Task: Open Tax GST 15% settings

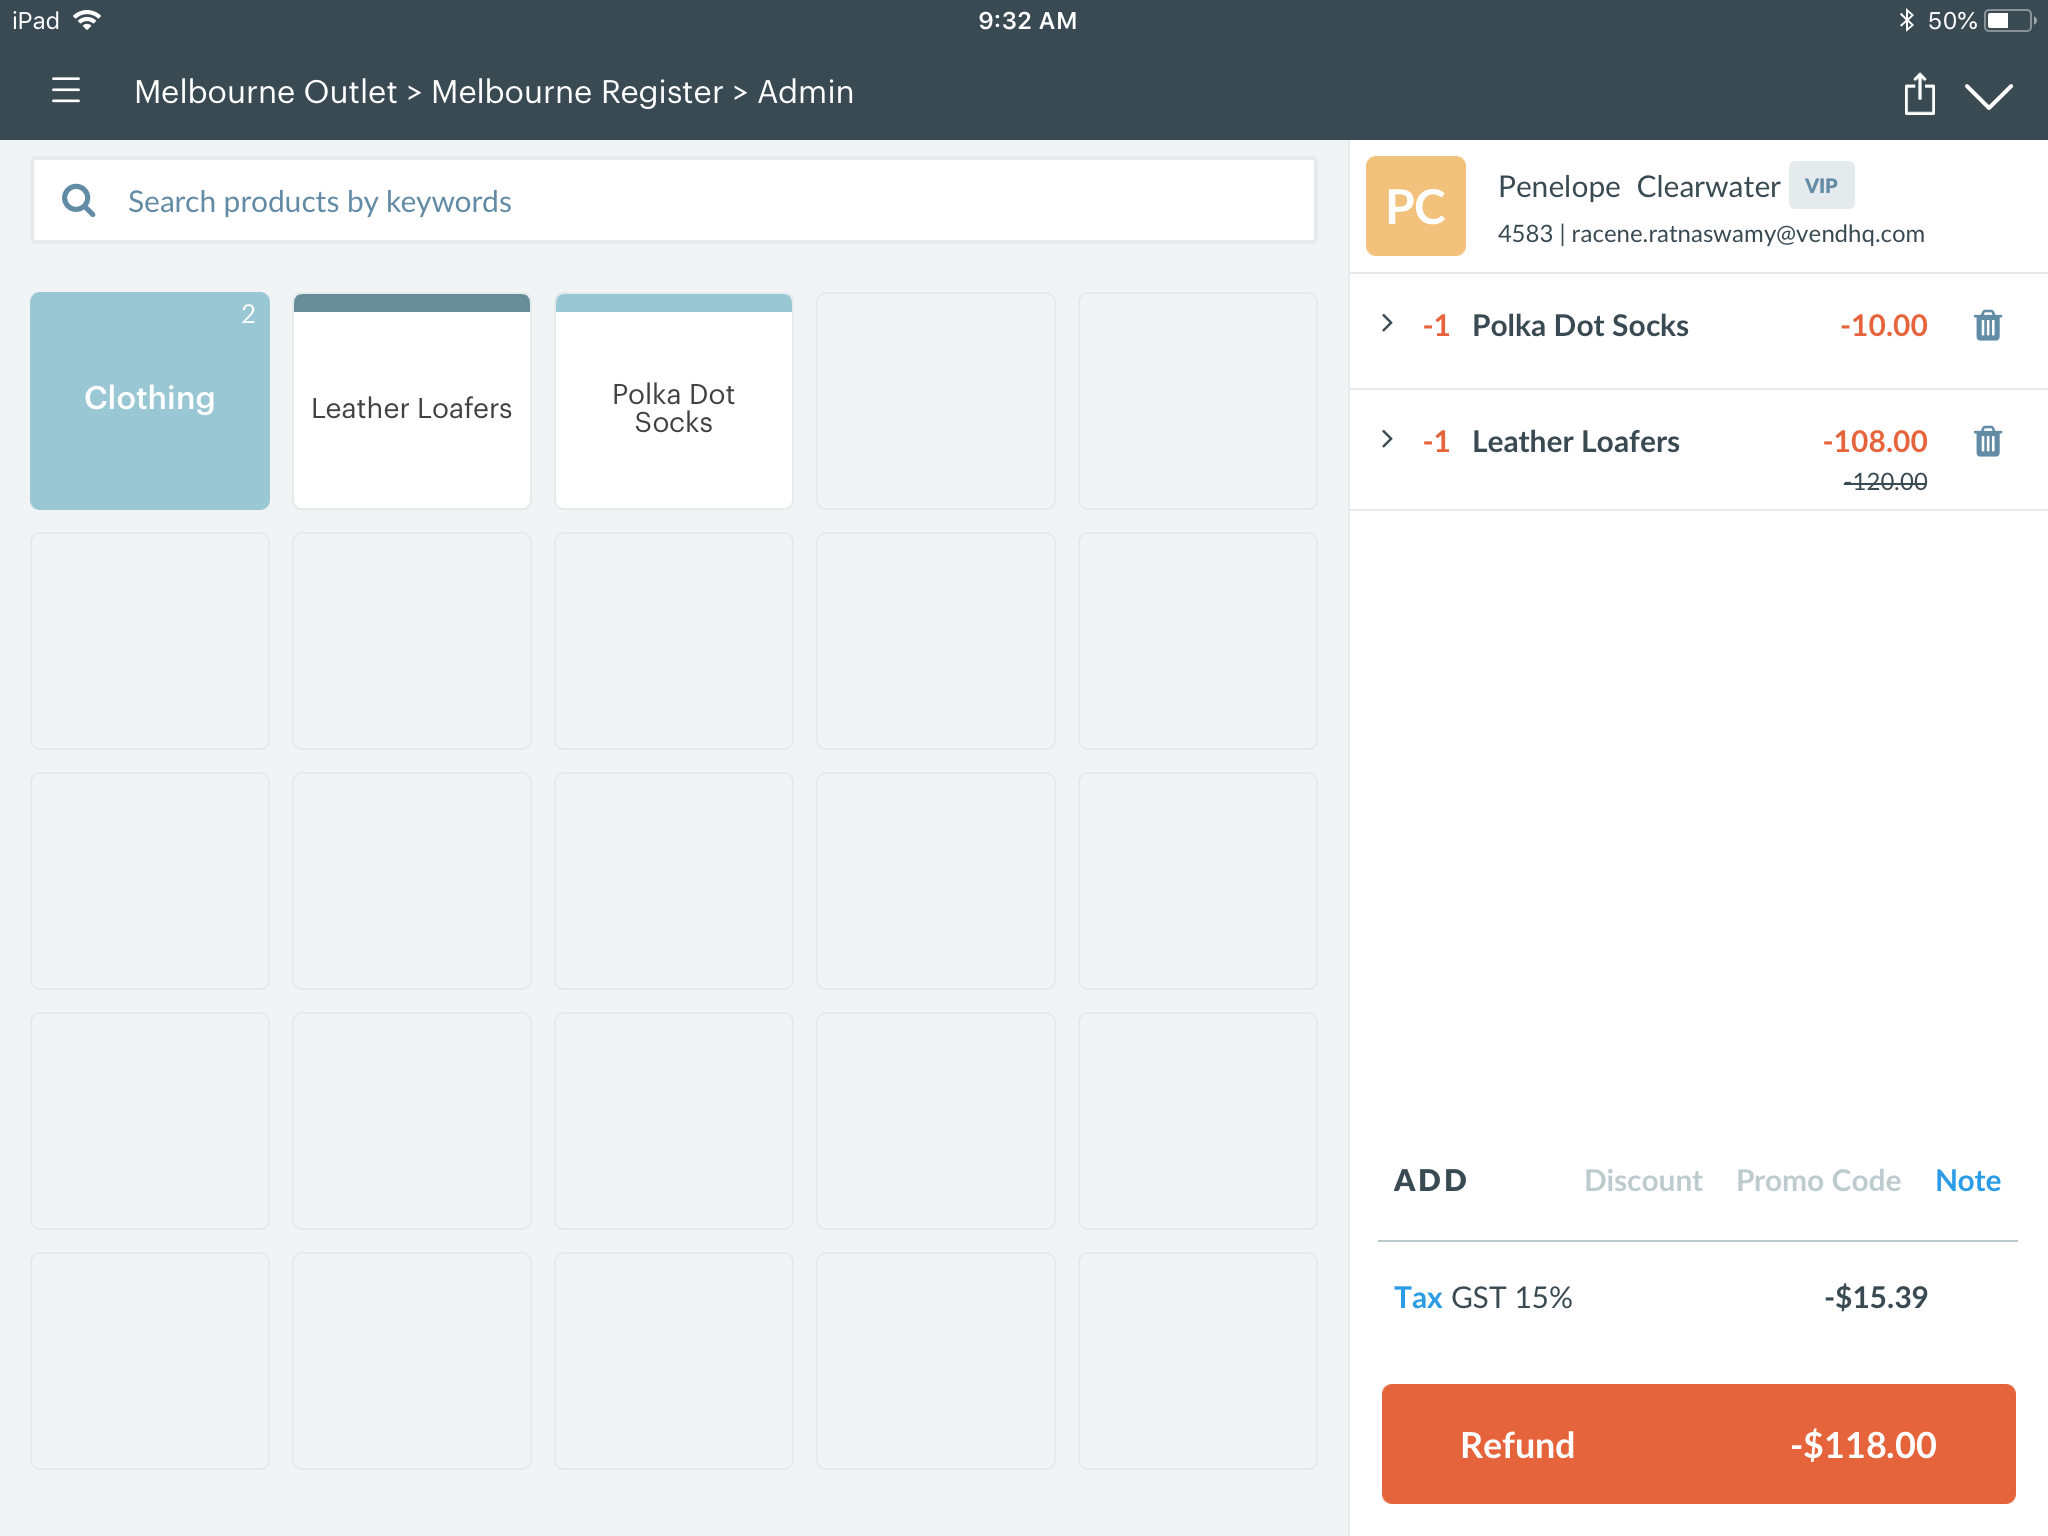Action: 1417,1297
